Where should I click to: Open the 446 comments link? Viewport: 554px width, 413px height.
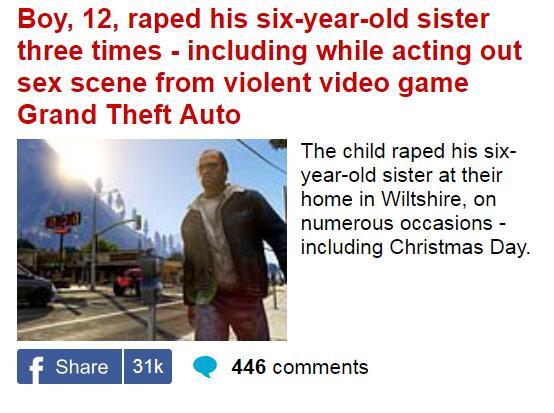tap(300, 367)
